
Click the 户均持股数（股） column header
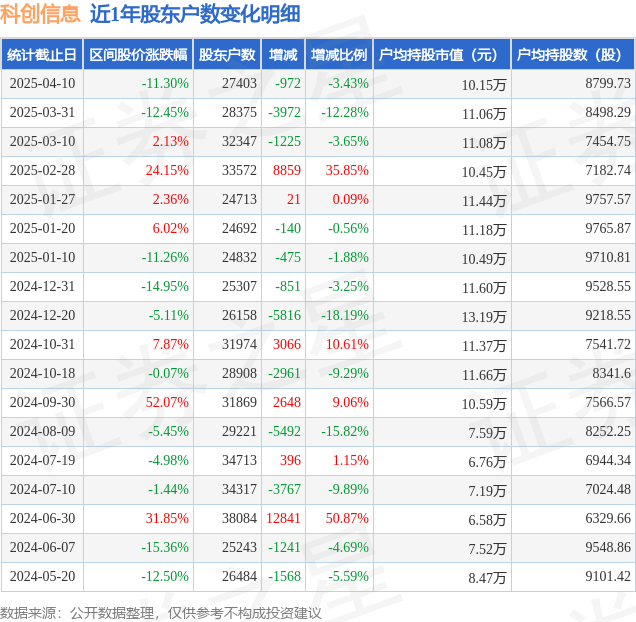point(573,54)
